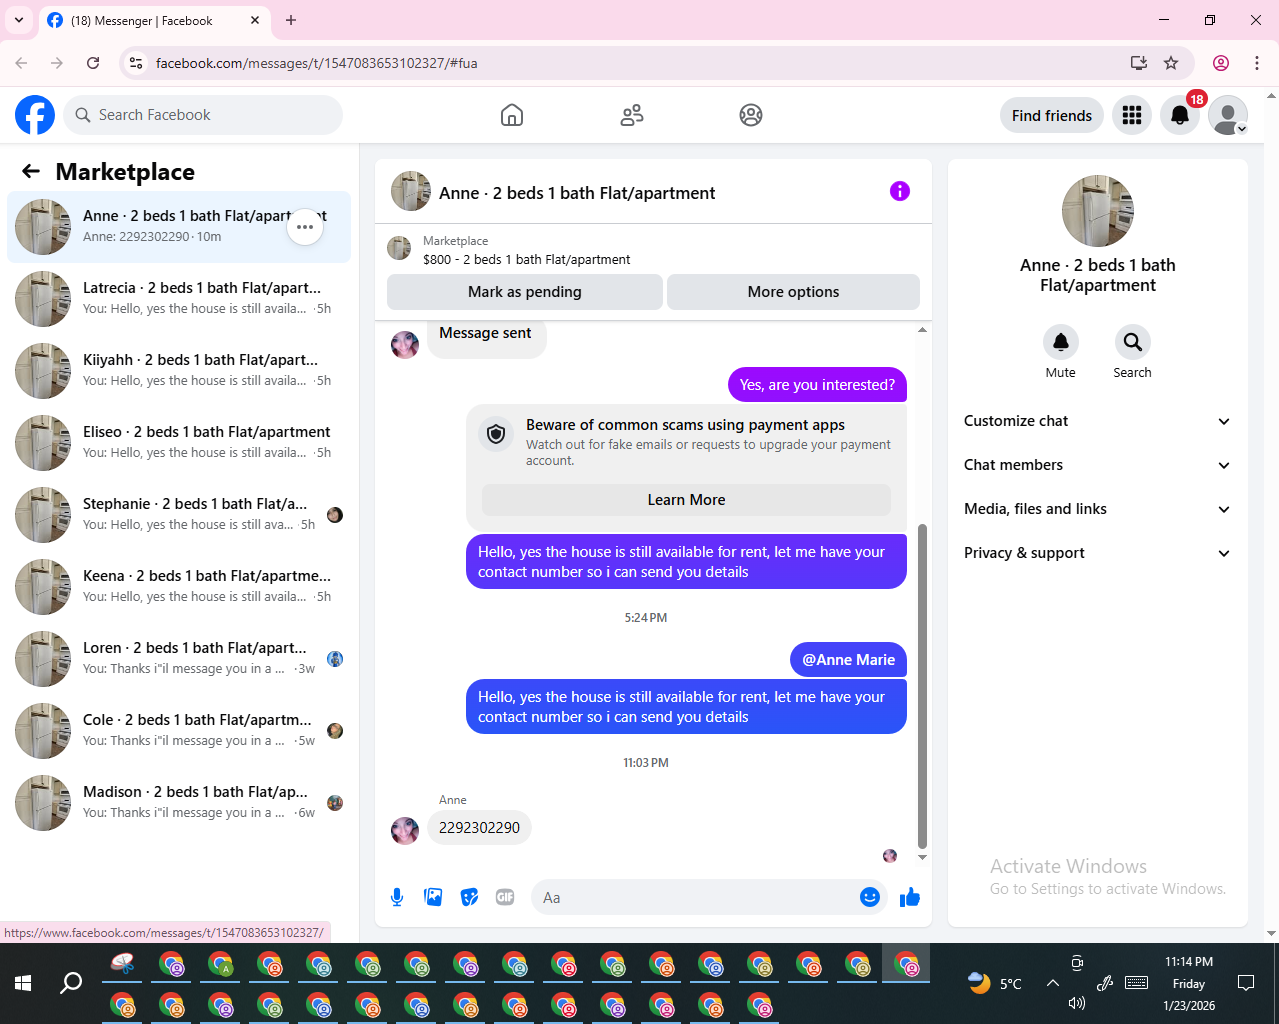Expand the Privacy & support section
1279x1024 pixels.
coord(1097,553)
